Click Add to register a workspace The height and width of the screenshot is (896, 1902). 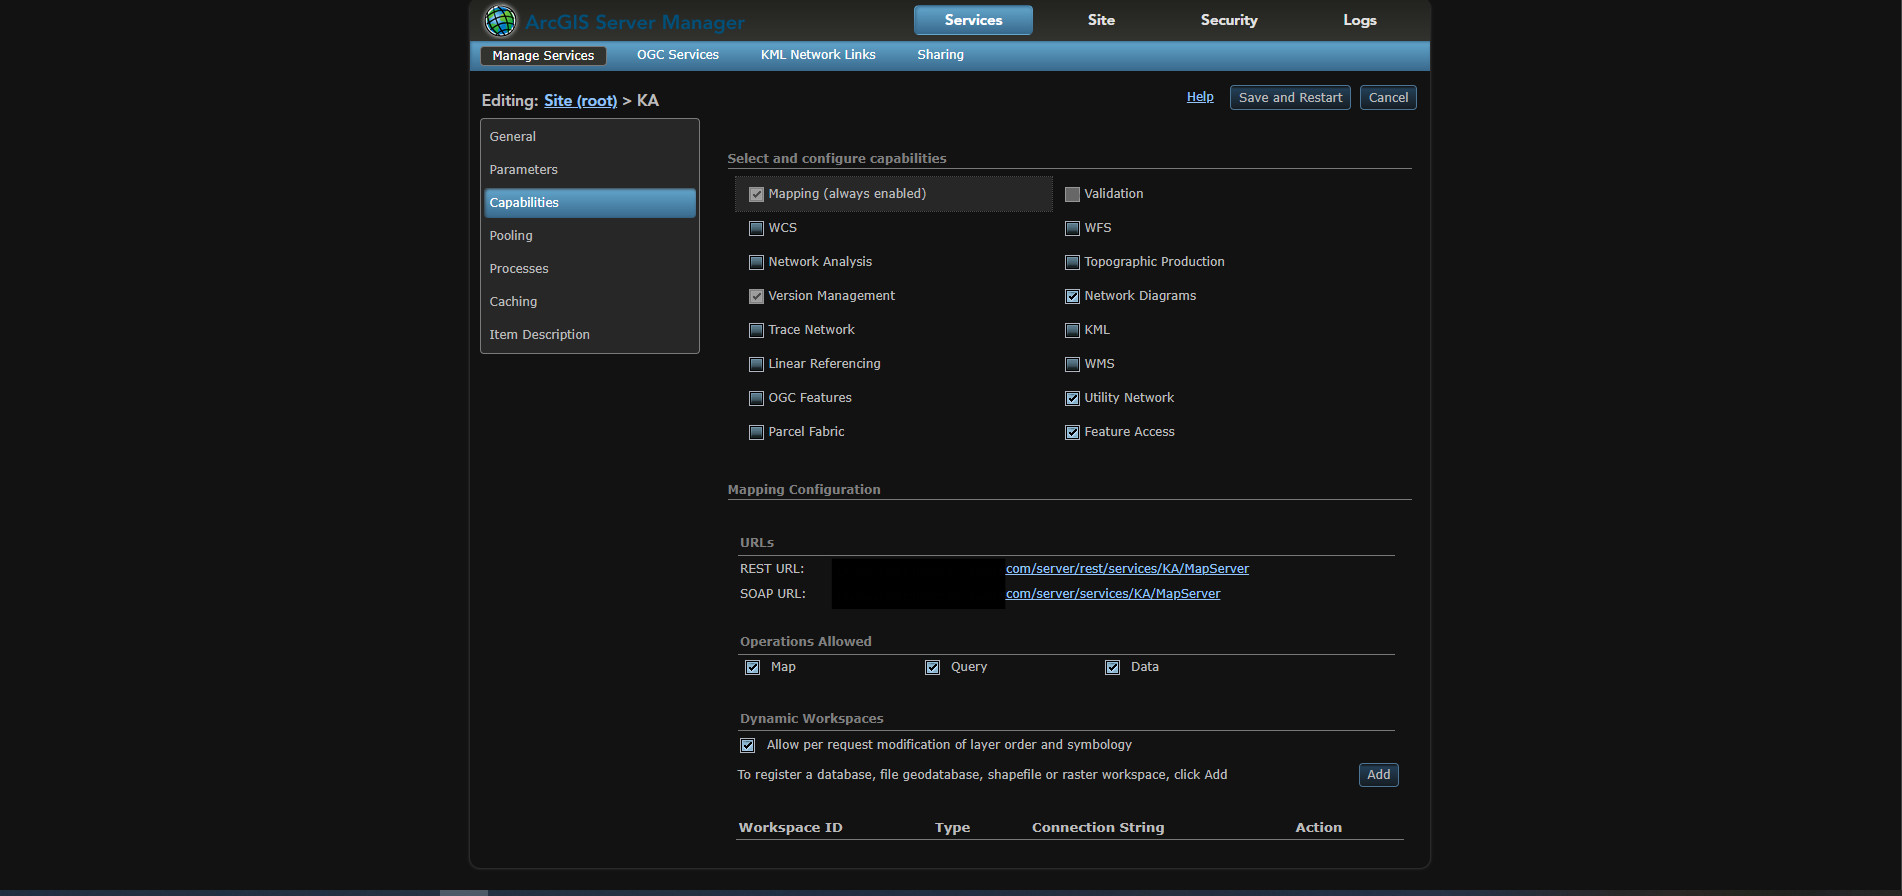pyautogui.click(x=1378, y=775)
